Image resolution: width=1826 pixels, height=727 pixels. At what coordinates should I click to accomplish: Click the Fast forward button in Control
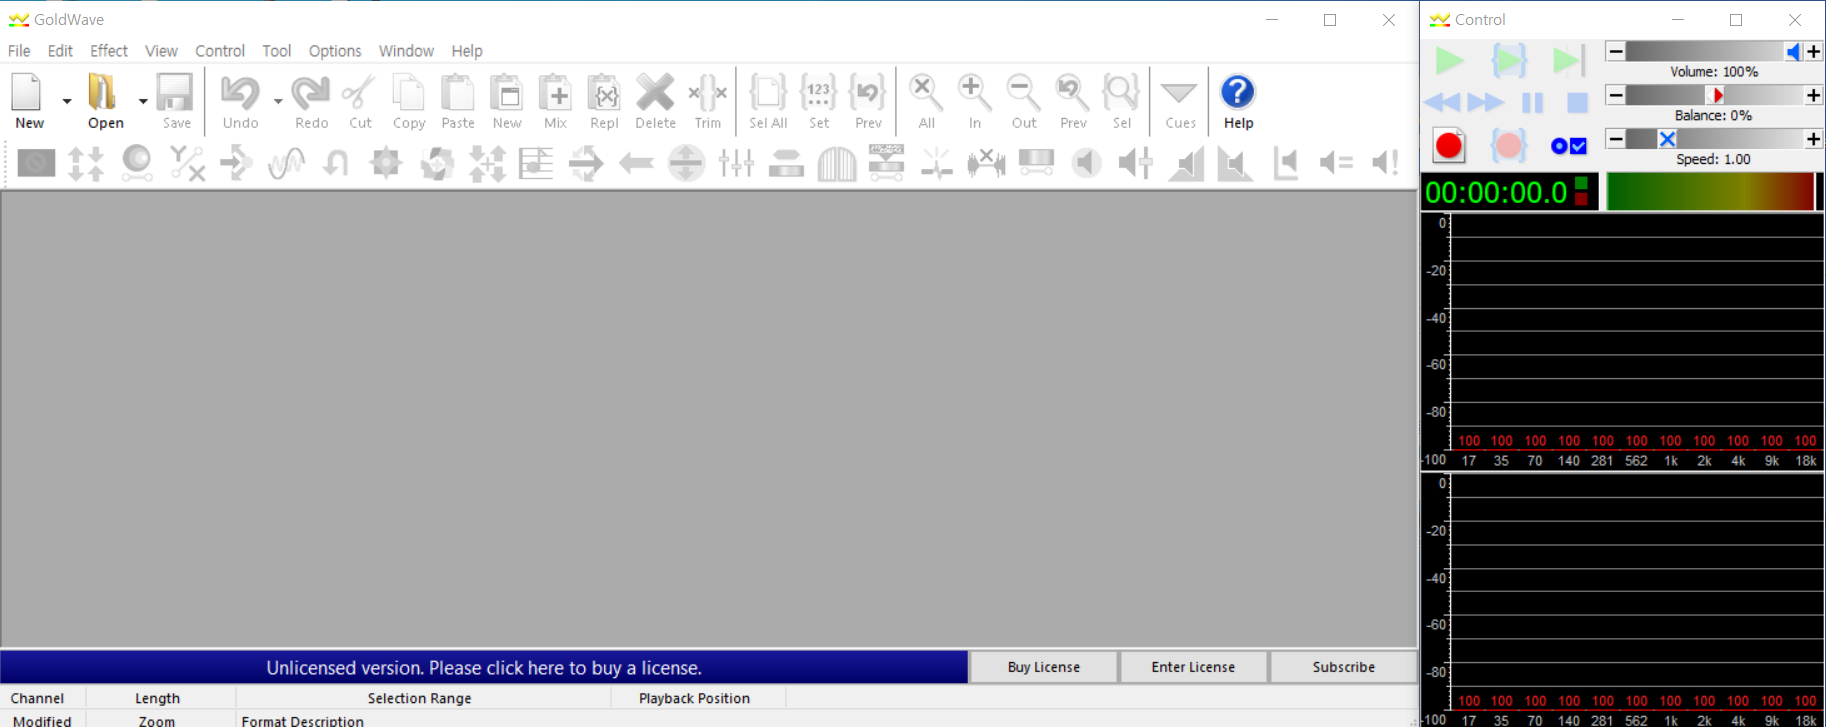coord(1485,102)
